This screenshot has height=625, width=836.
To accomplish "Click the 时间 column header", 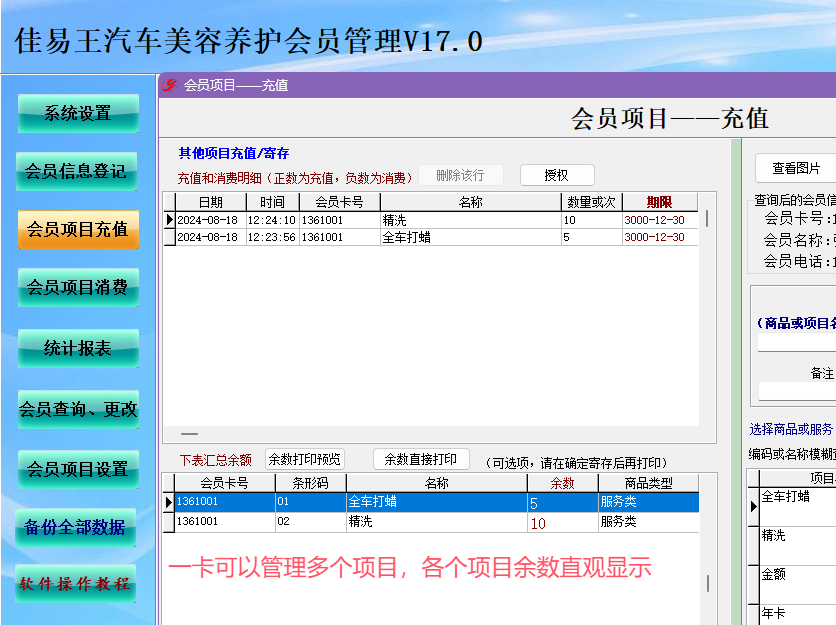I will click(x=272, y=202).
